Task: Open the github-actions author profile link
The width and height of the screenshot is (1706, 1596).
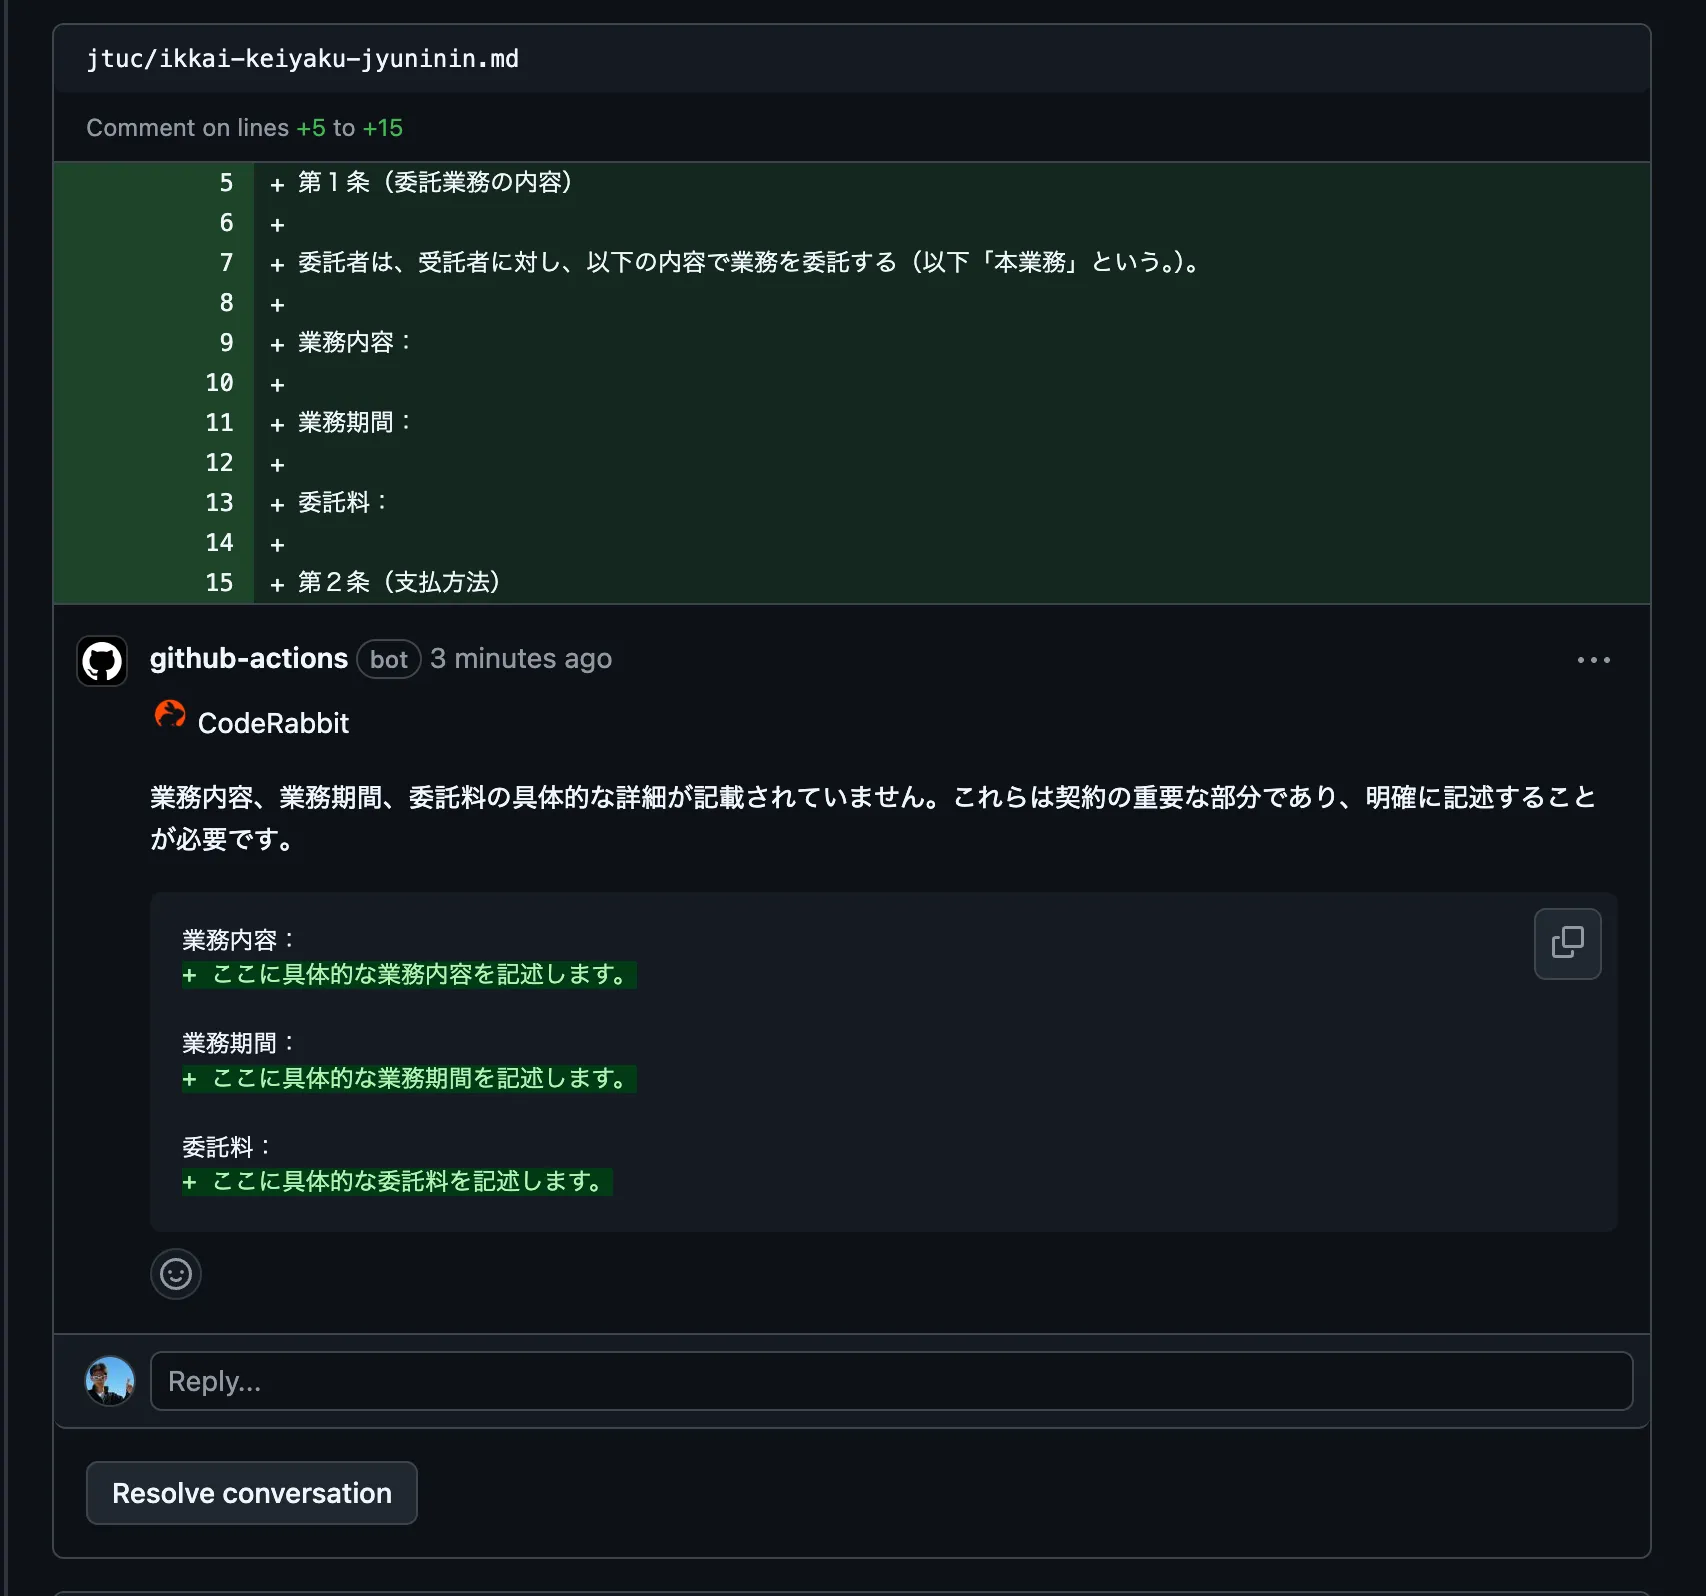Action: tap(249, 659)
